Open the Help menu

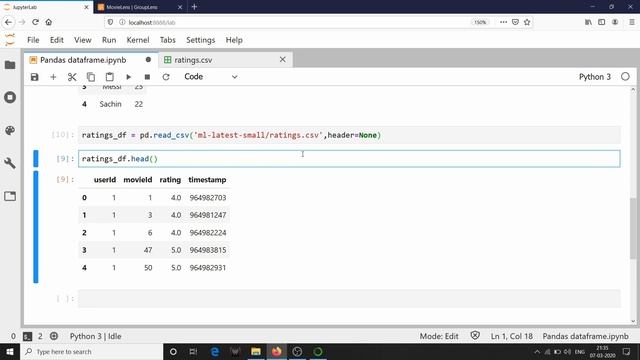(x=234, y=40)
